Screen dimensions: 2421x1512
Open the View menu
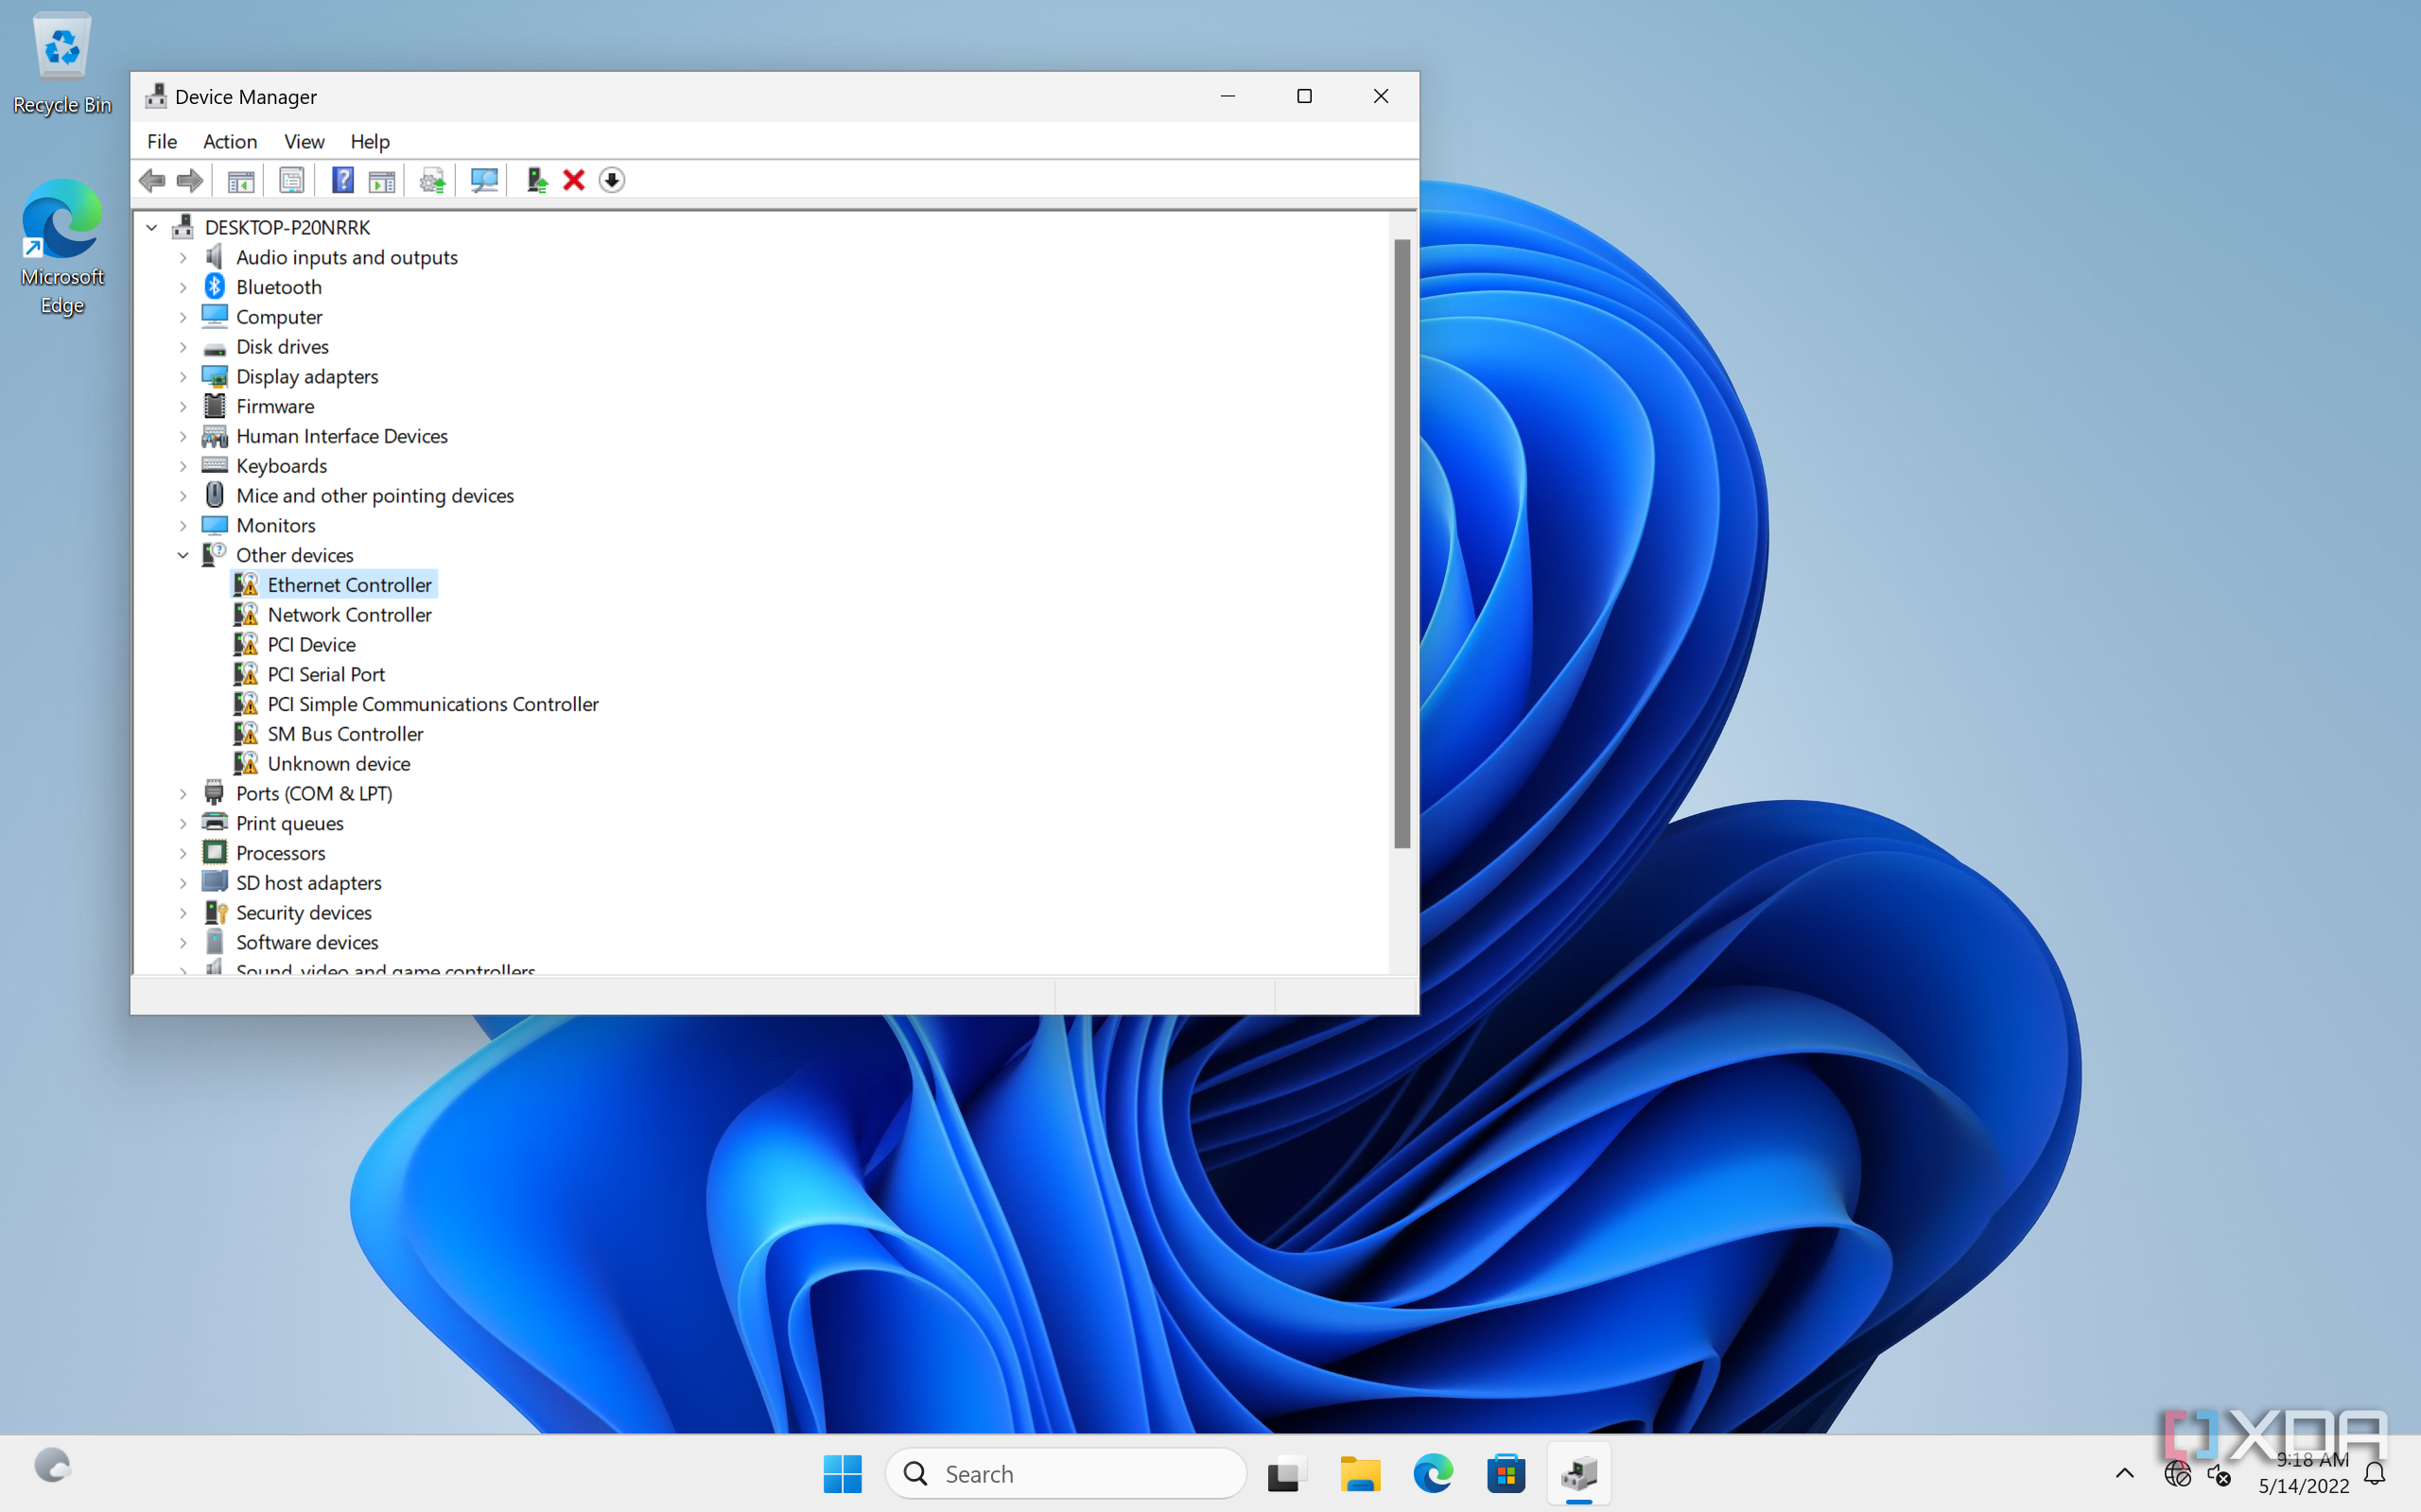(x=304, y=142)
